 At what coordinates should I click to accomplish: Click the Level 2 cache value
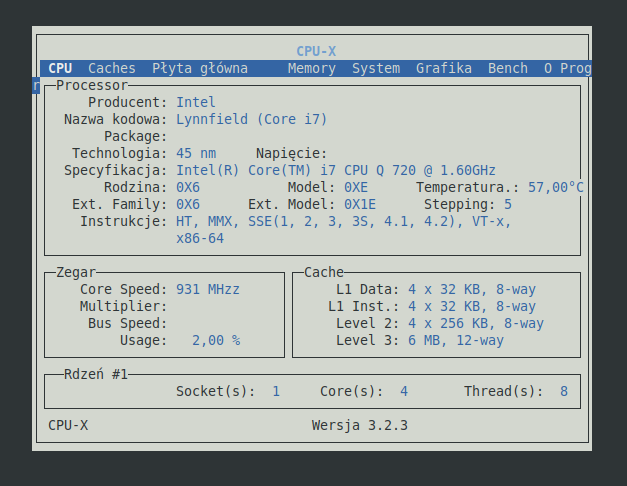point(476,323)
